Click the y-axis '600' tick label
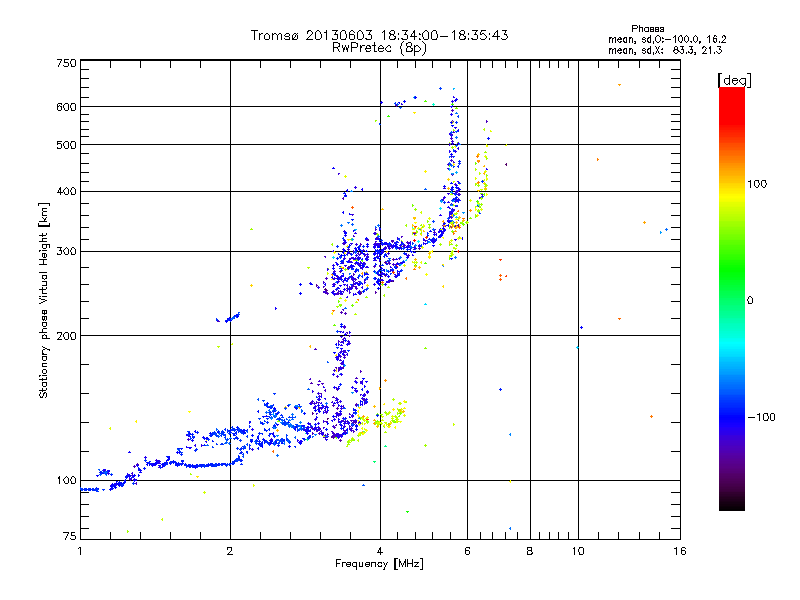 [66, 107]
